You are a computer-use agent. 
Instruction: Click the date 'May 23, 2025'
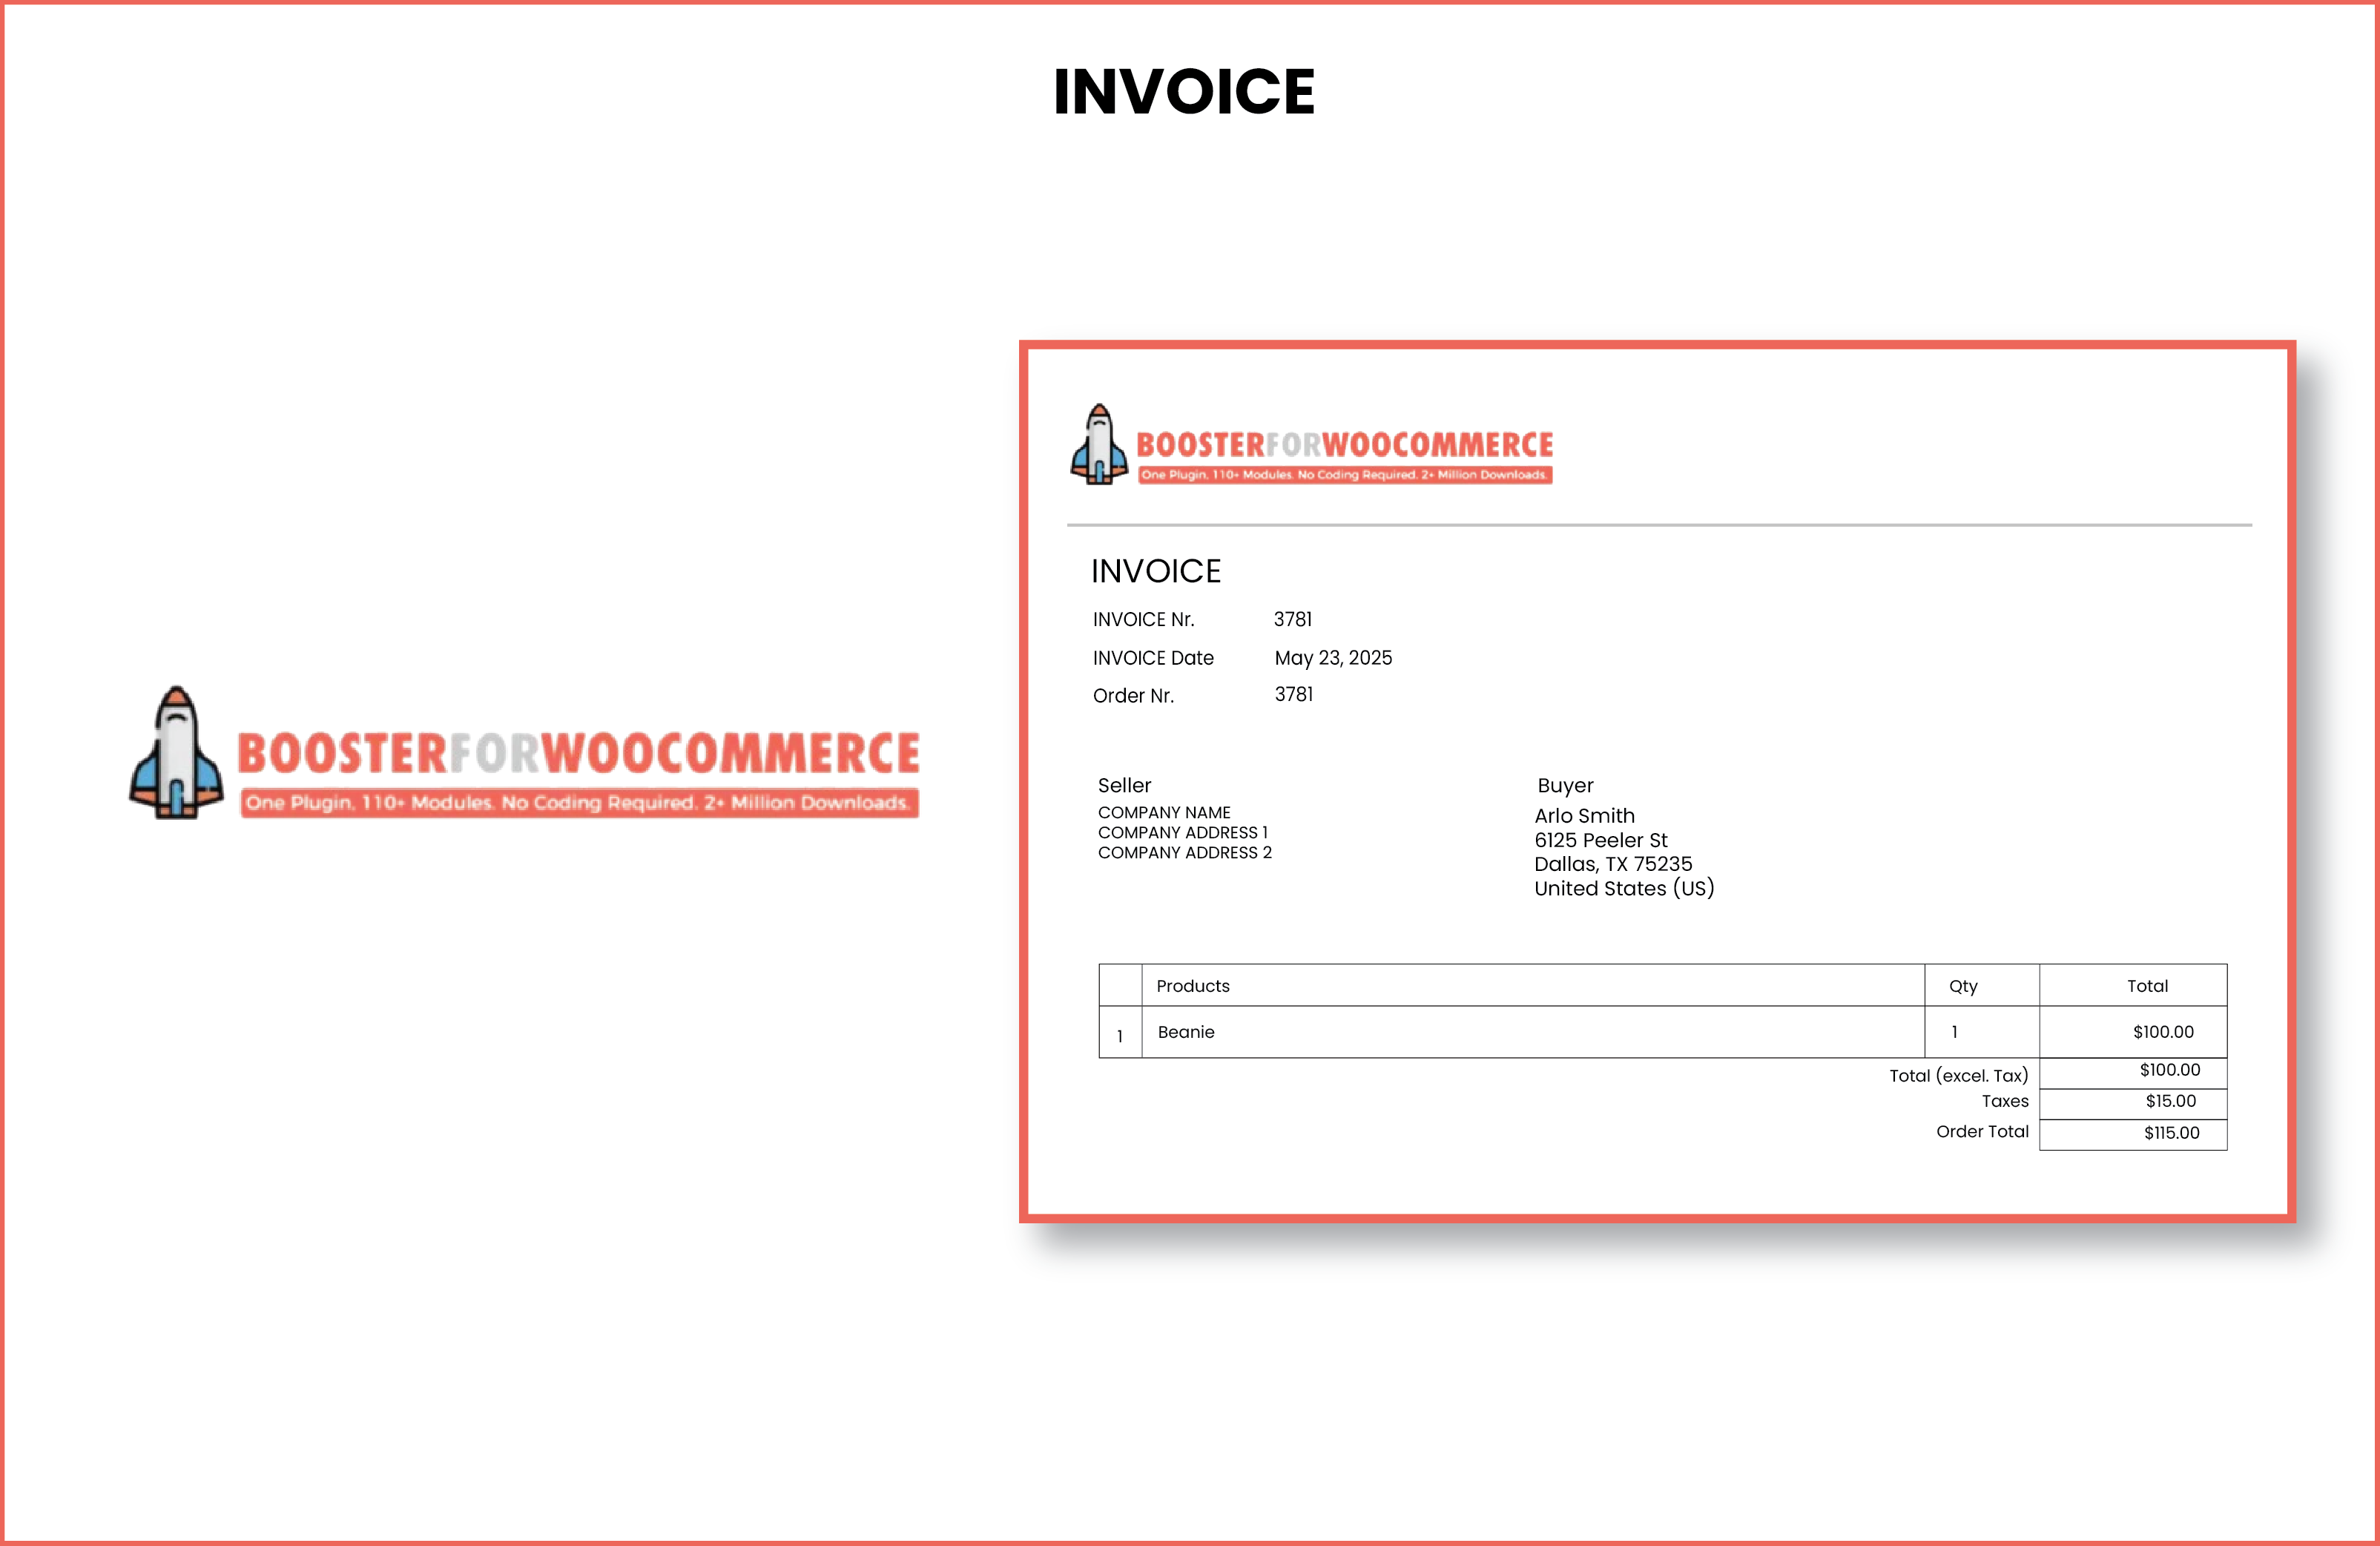click(x=1333, y=658)
